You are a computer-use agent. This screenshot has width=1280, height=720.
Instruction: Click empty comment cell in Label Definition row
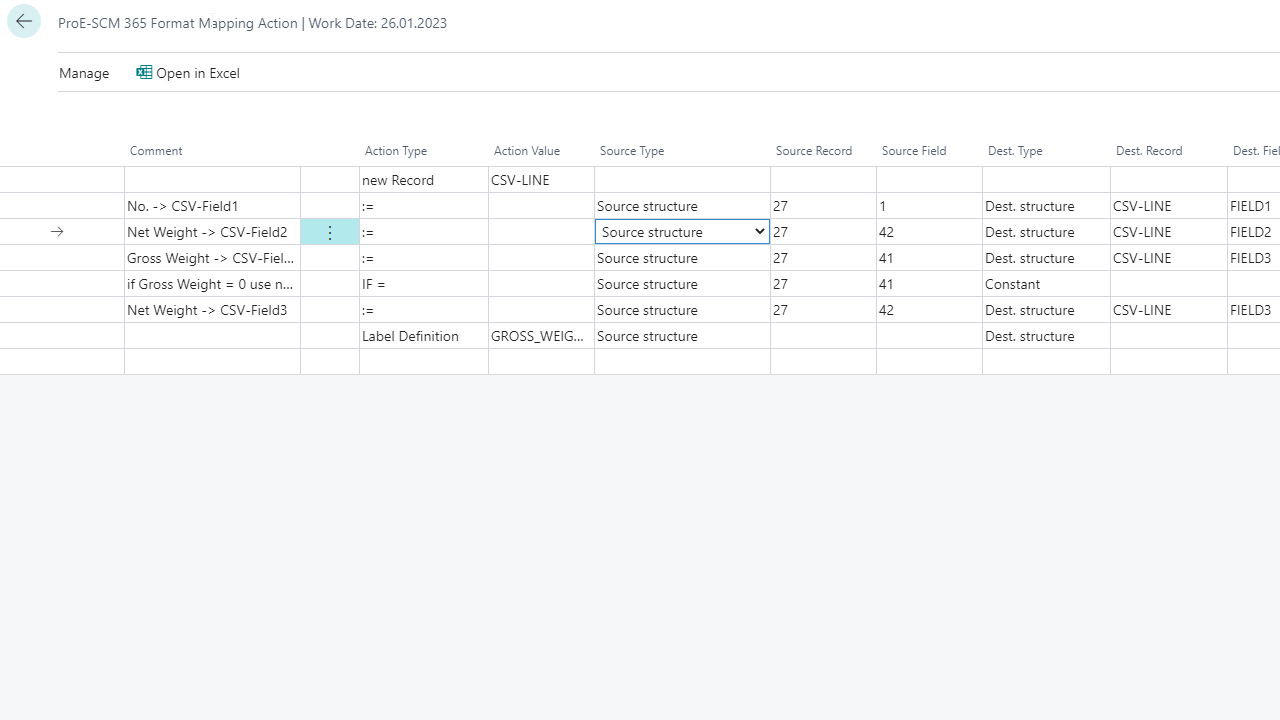click(x=212, y=336)
